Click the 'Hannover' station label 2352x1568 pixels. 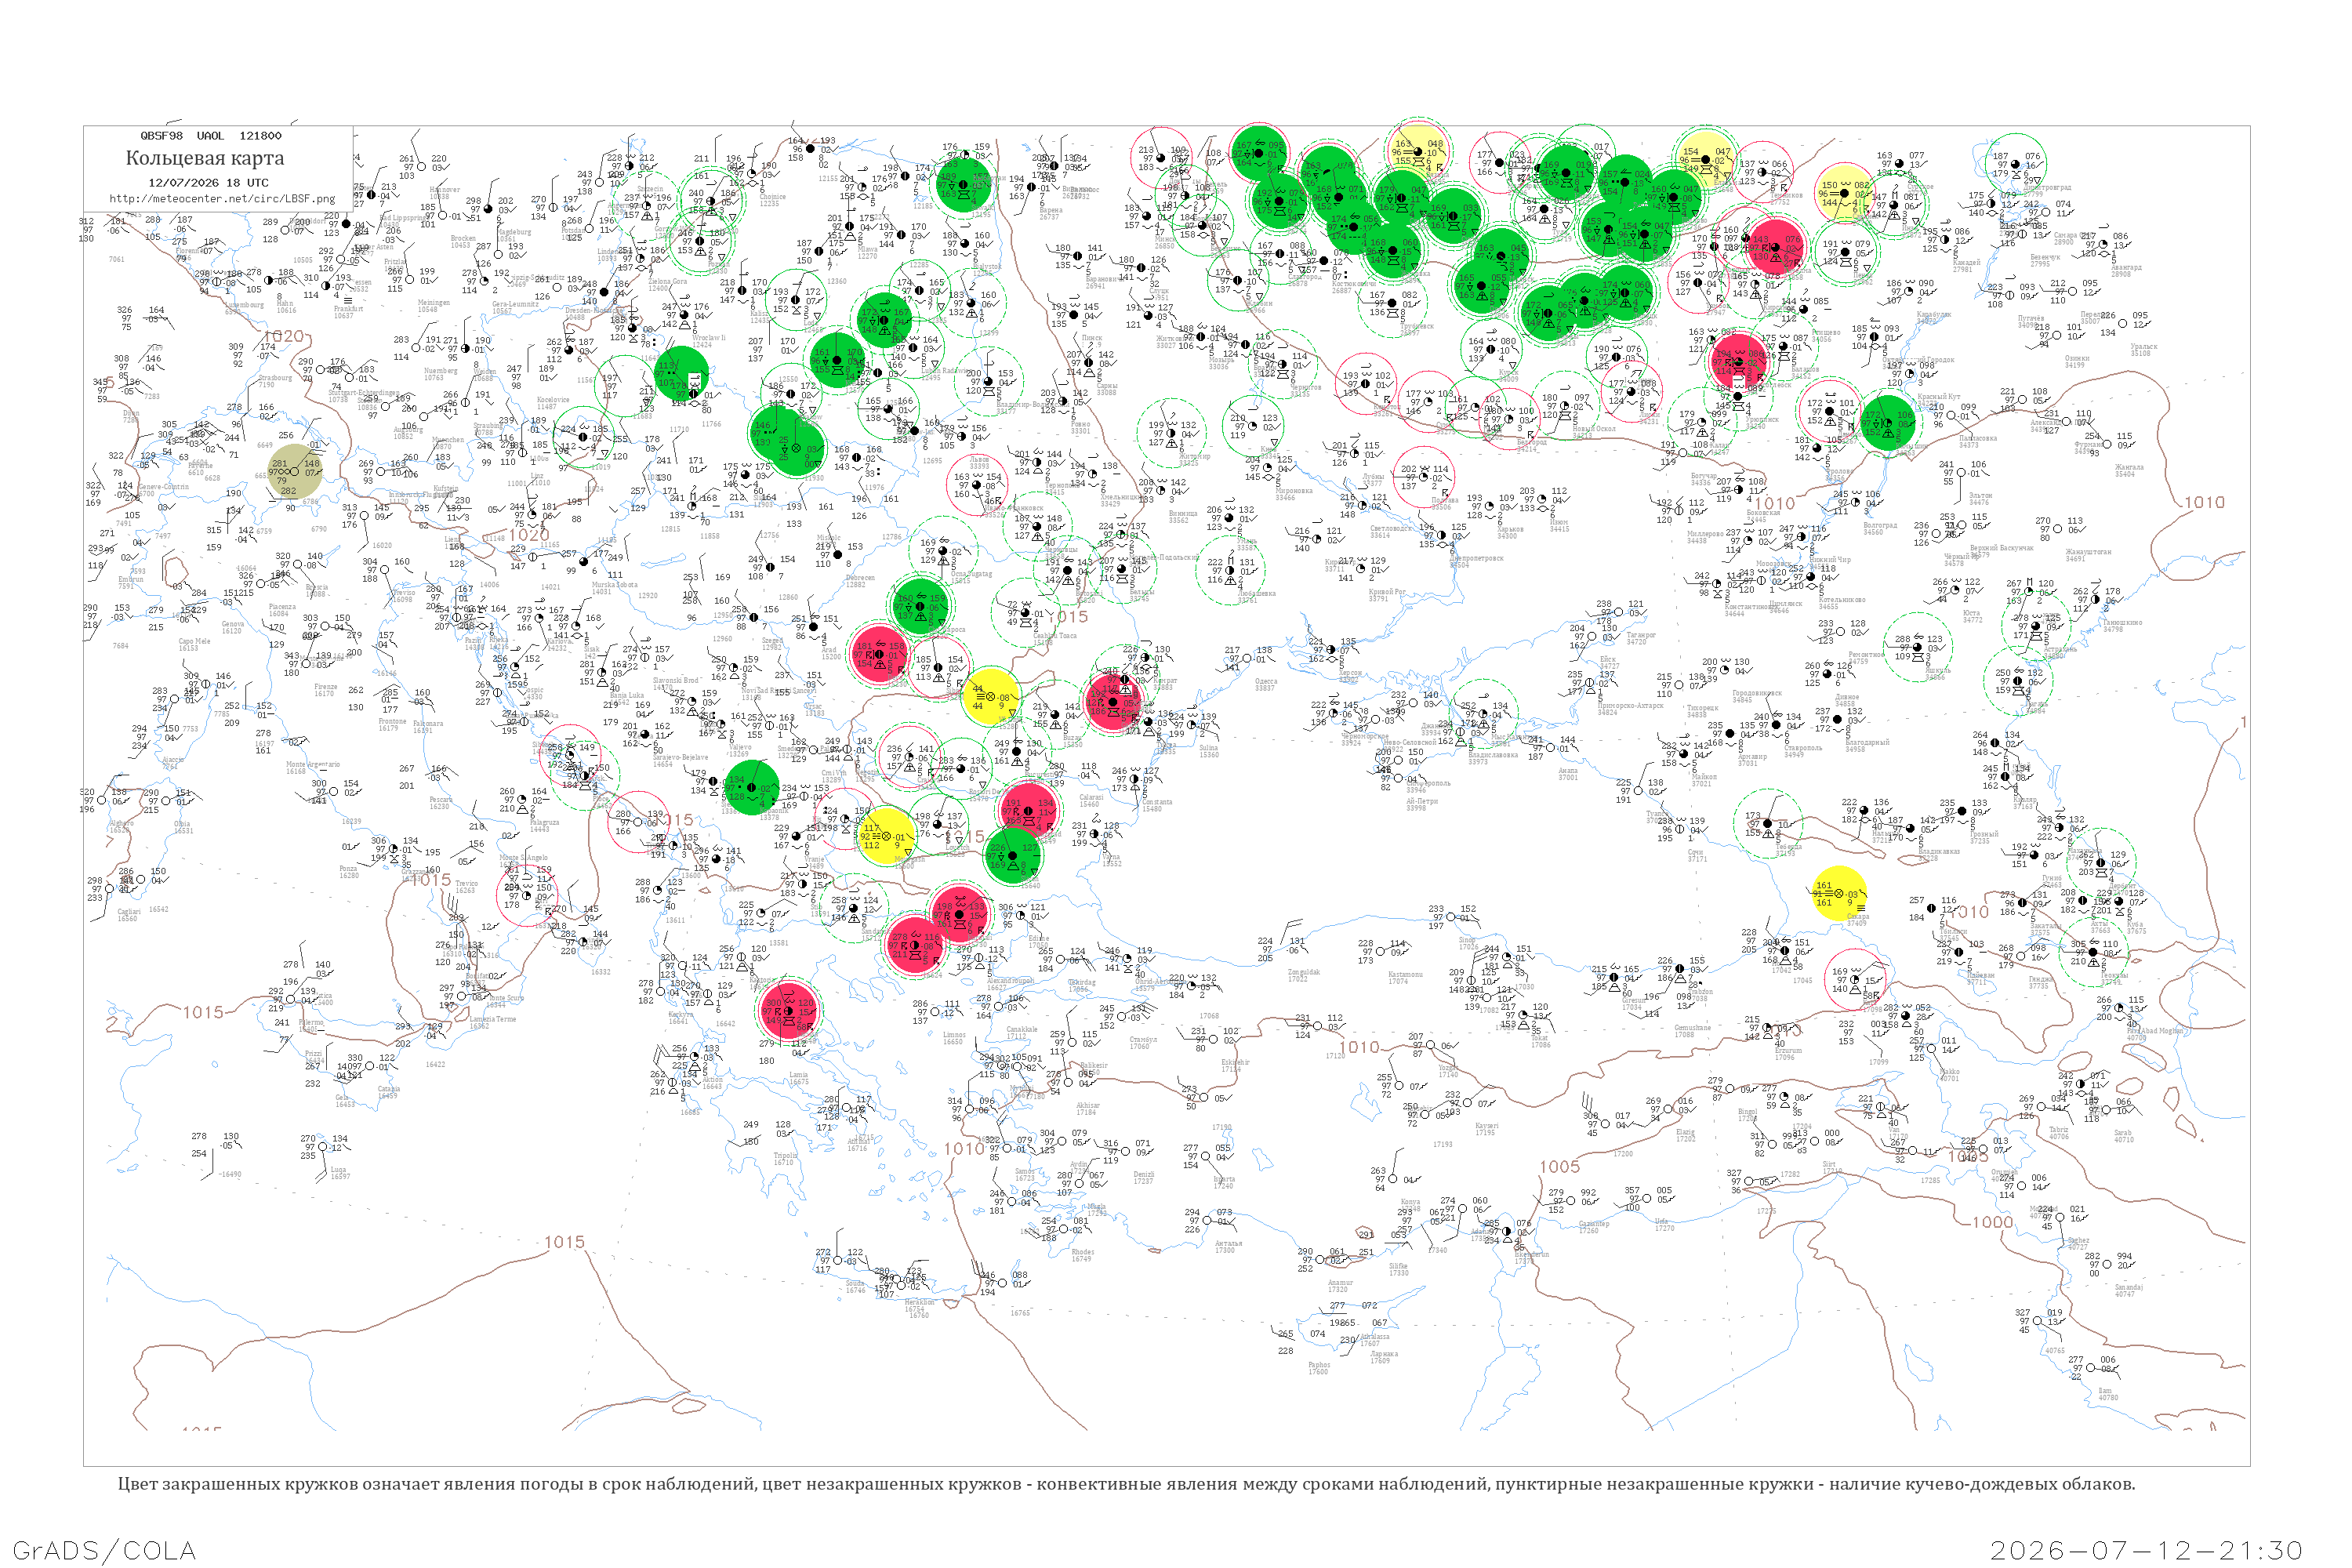445,193
